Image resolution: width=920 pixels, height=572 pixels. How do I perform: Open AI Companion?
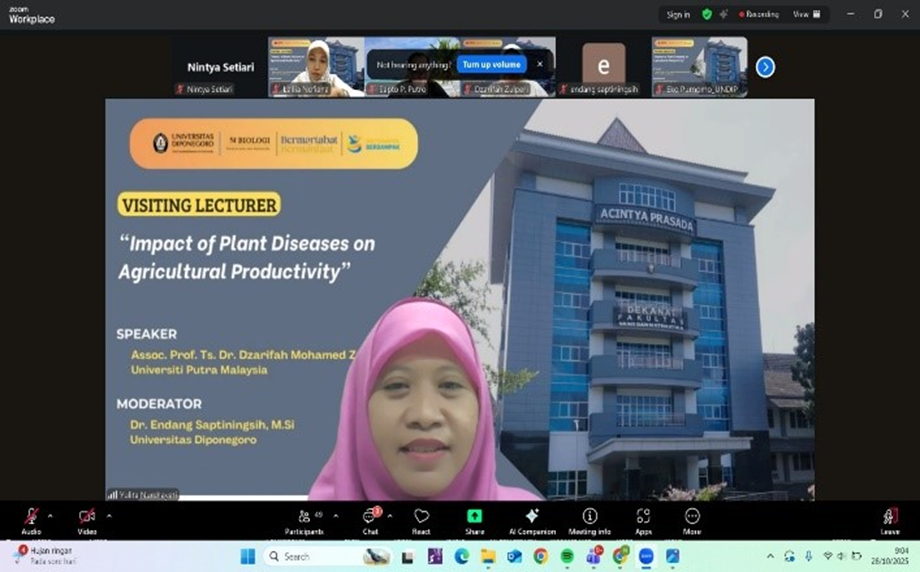pyautogui.click(x=532, y=518)
